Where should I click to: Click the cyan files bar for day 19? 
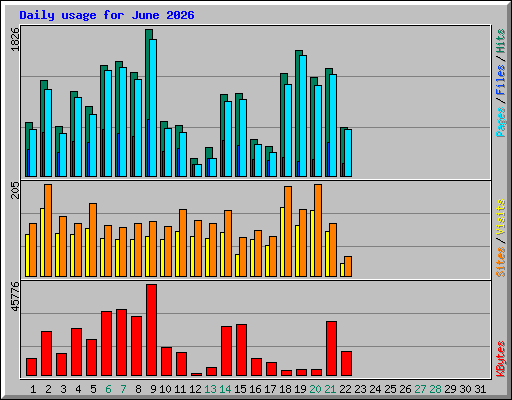tap(303, 116)
